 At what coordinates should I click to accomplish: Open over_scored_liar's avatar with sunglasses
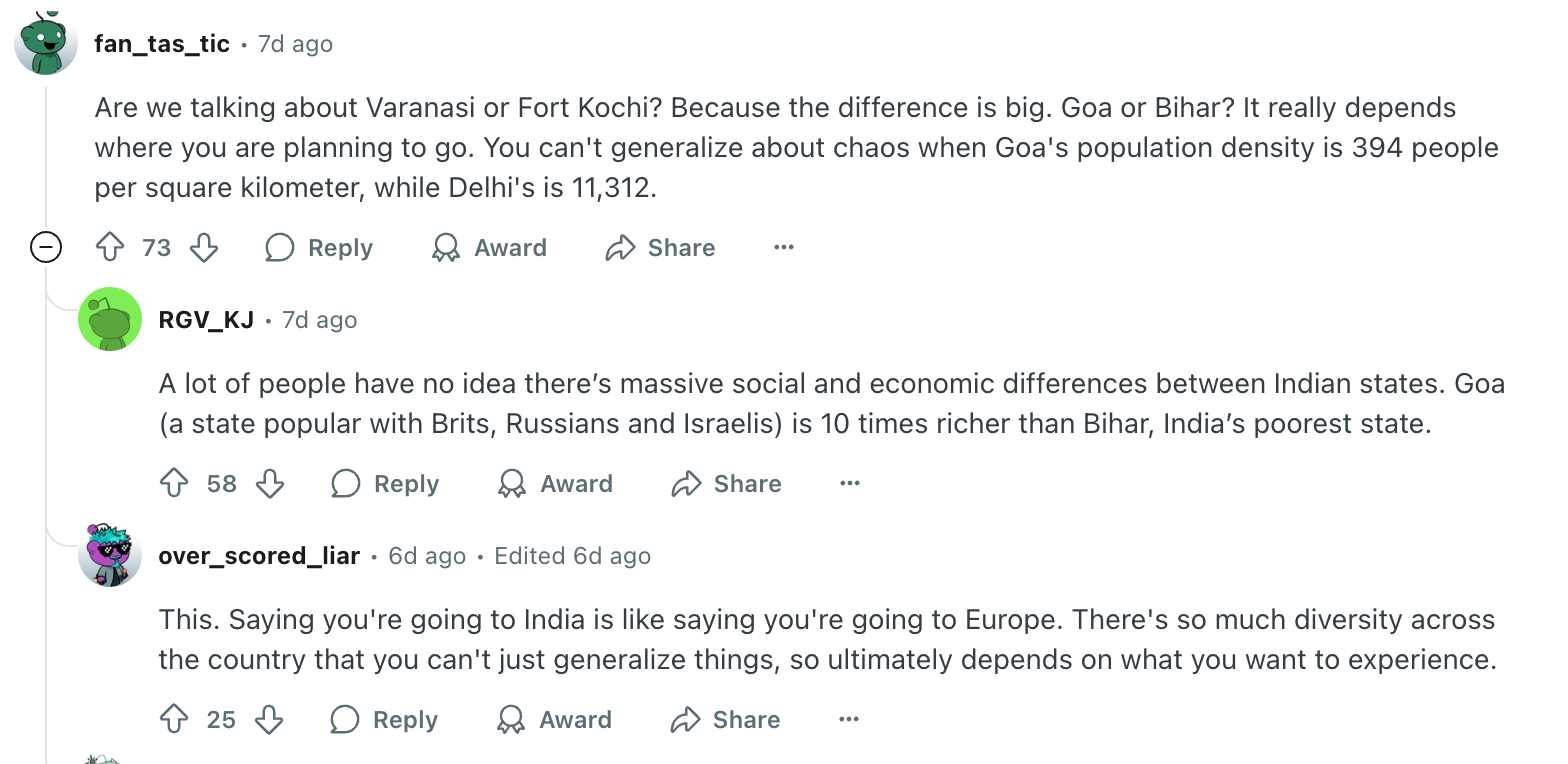110,555
